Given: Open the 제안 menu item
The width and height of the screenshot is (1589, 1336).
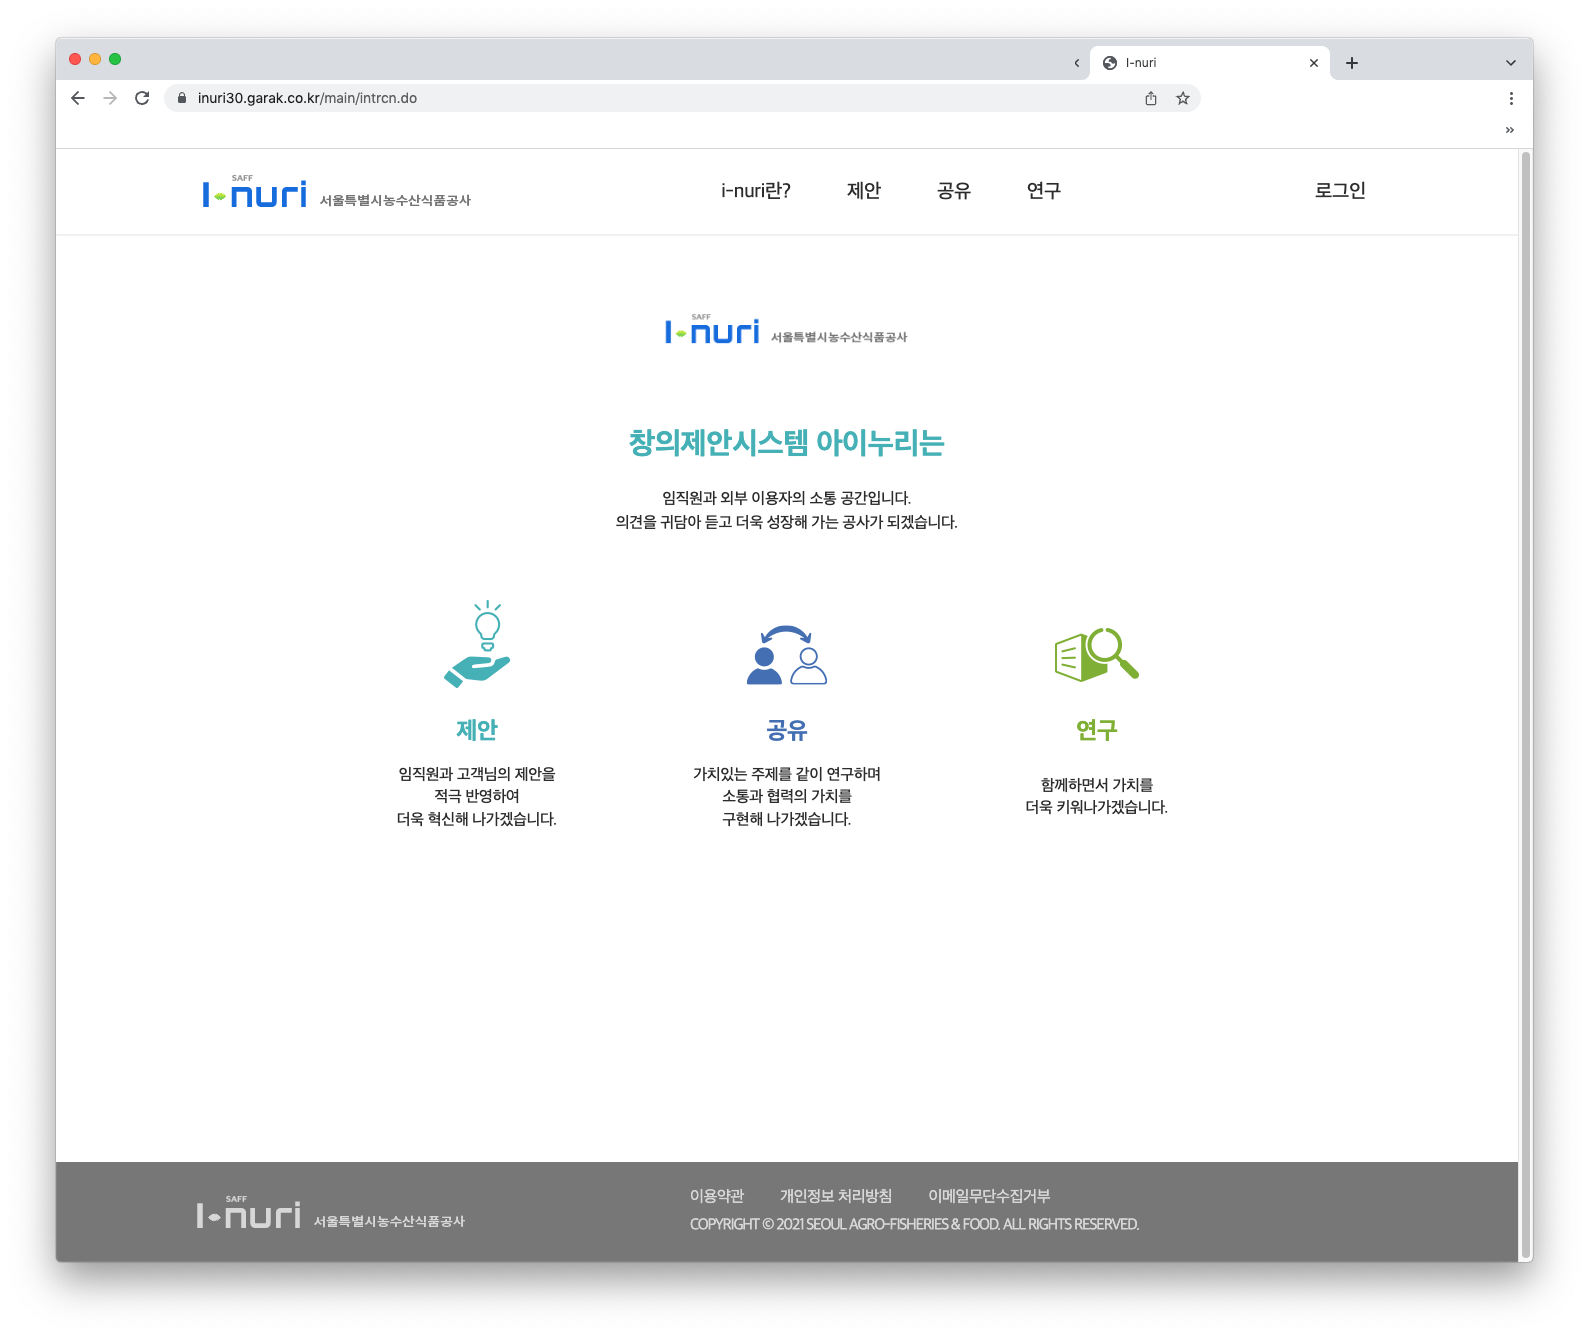Looking at the screenshot, I should pyautogui.click(x=864, y=191).
